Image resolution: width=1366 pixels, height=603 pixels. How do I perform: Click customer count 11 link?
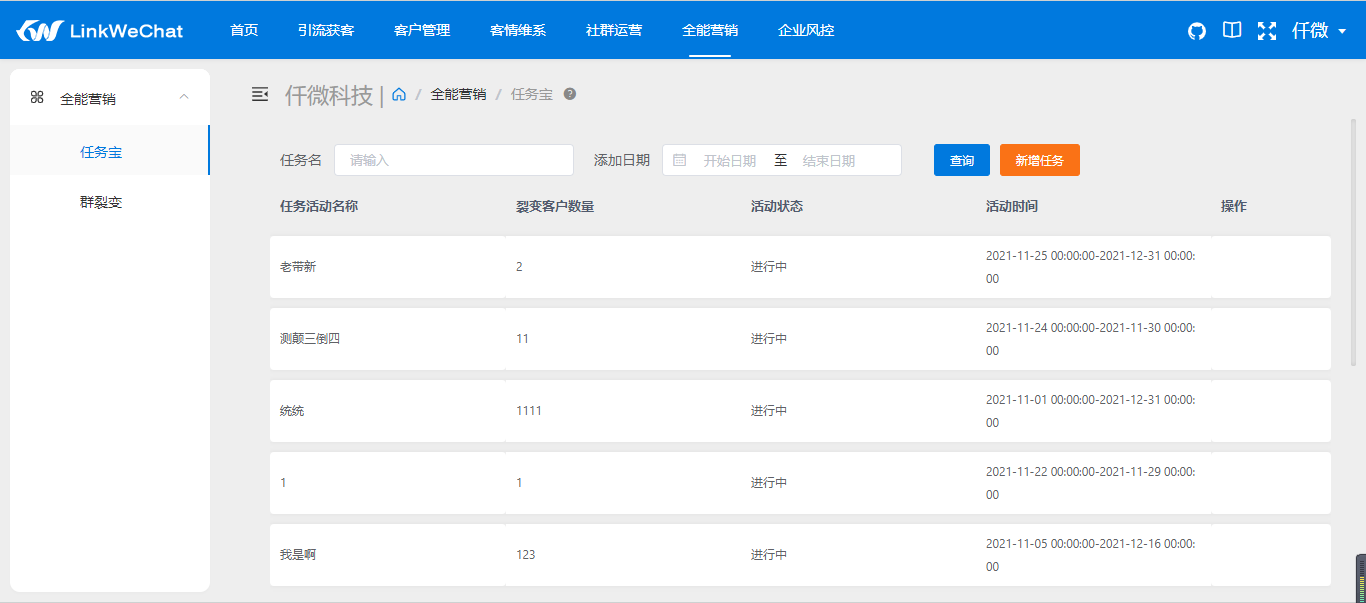[x=522, y=339]
